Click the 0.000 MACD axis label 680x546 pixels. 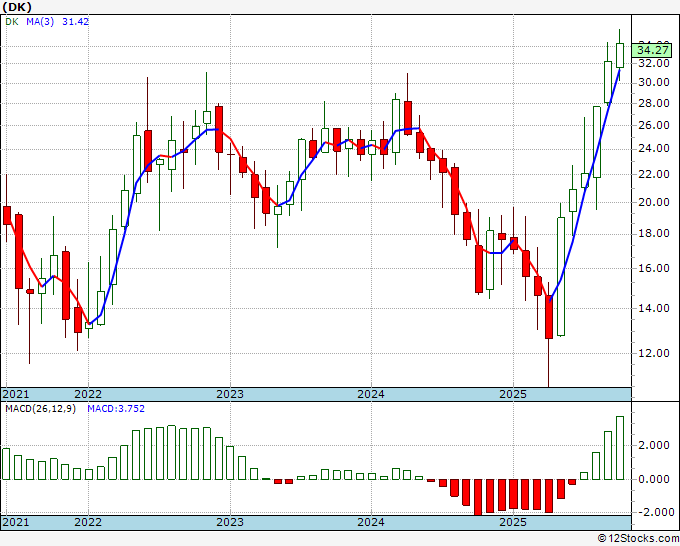pyautogui.click(x=654, y=479)
